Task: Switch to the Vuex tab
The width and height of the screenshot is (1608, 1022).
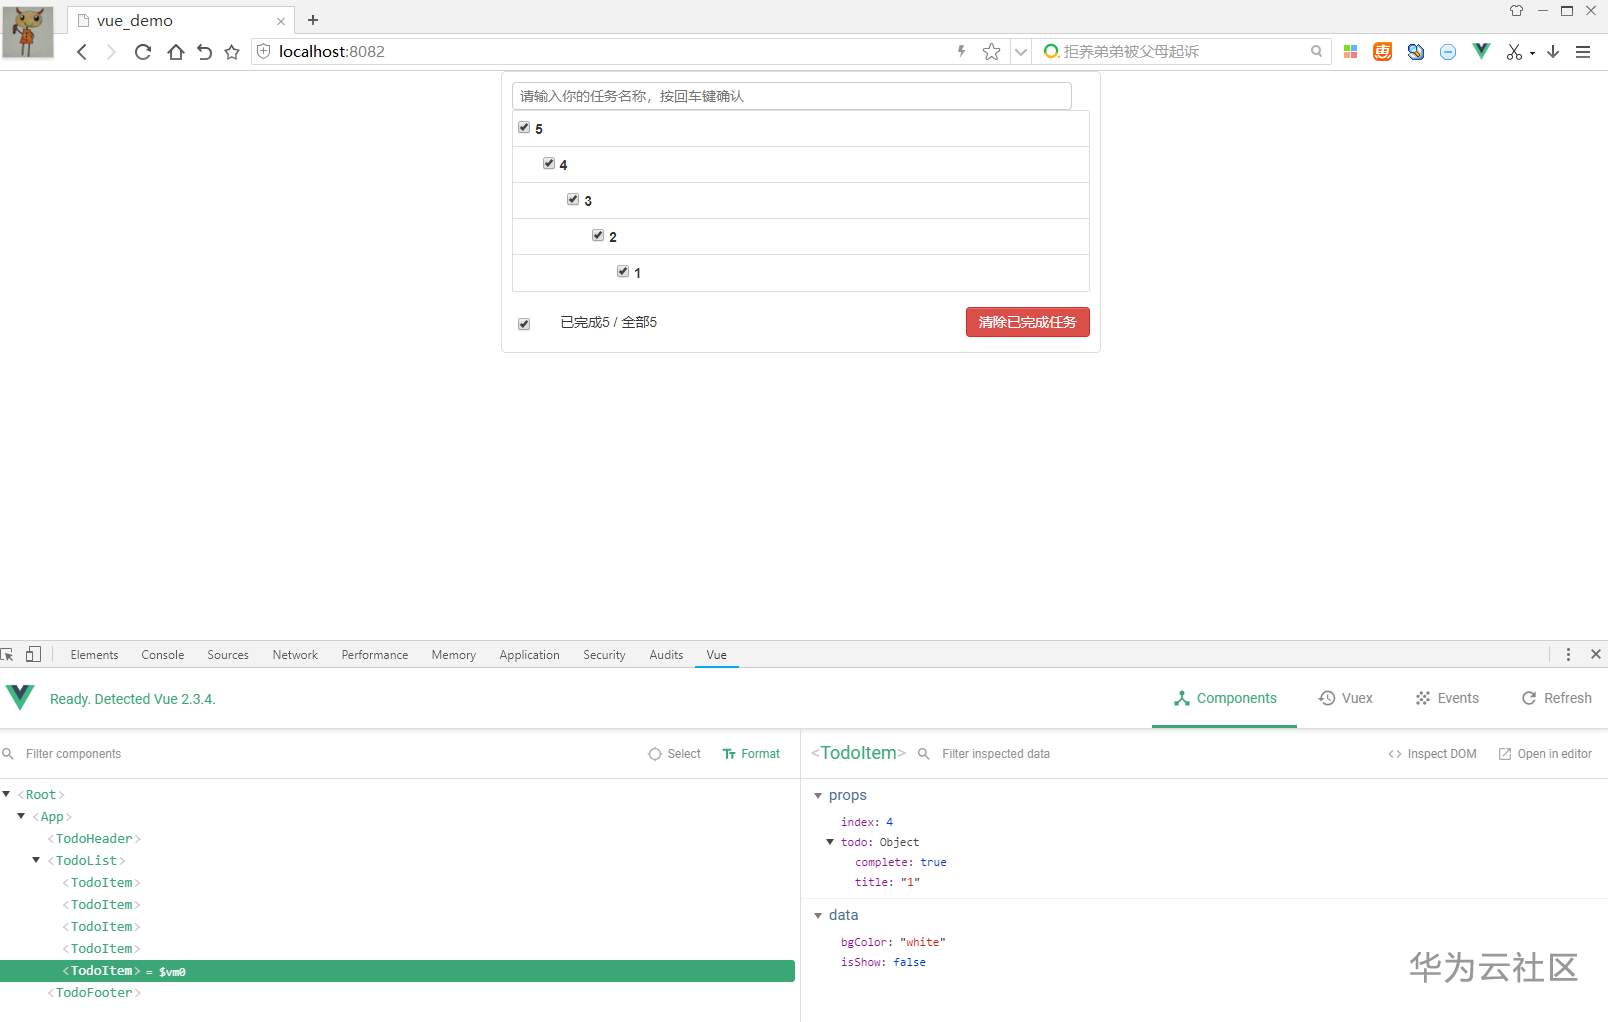Action: pyautogui.click(x=1346, y=698)
